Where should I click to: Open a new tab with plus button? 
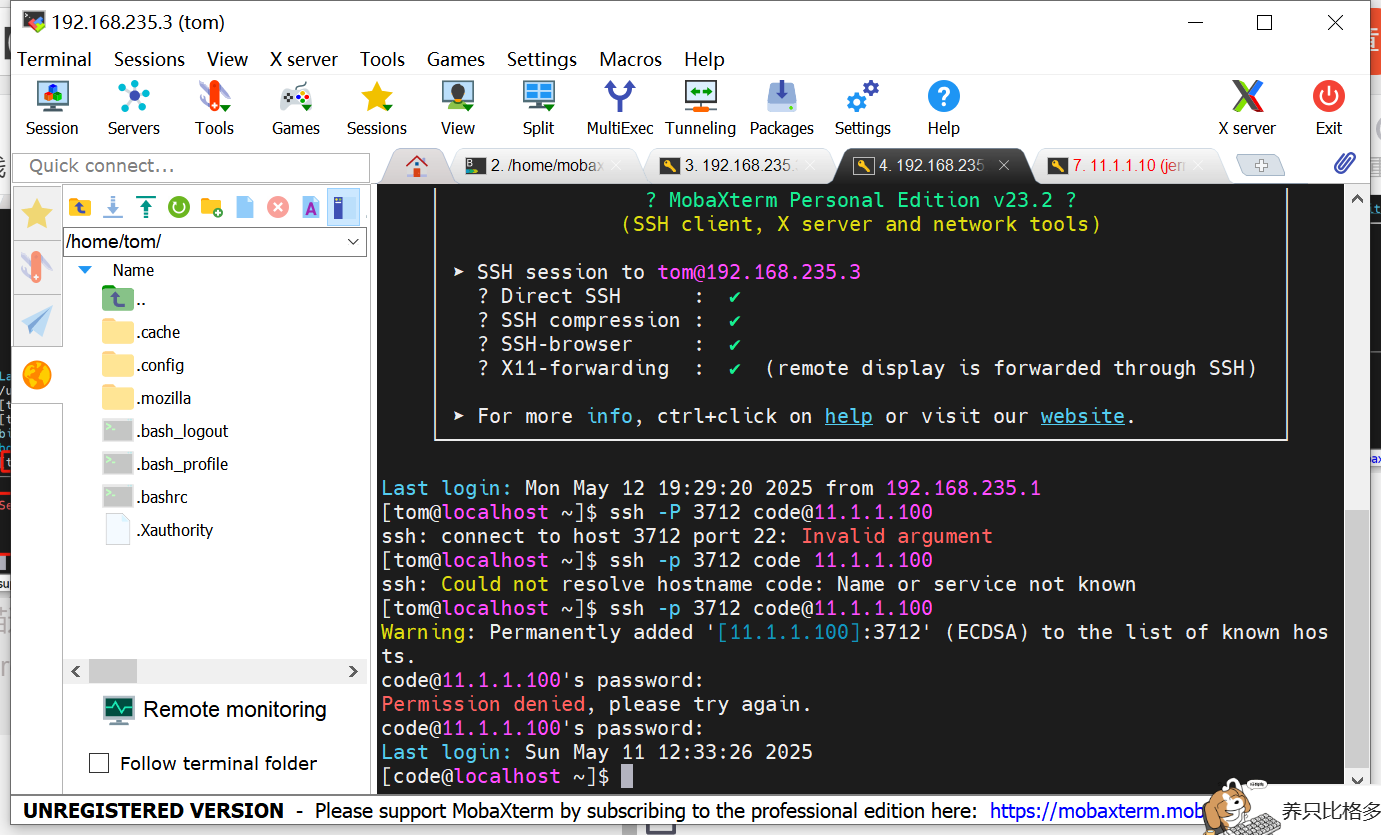tap(1260, 165)
